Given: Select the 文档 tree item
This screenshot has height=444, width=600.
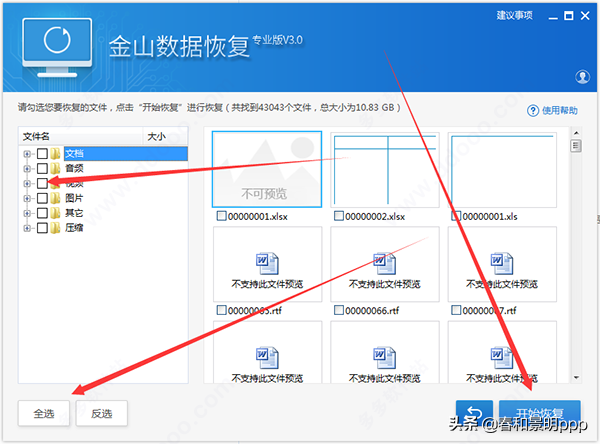Looking at the screenshot, I should [x=126, y=154].
